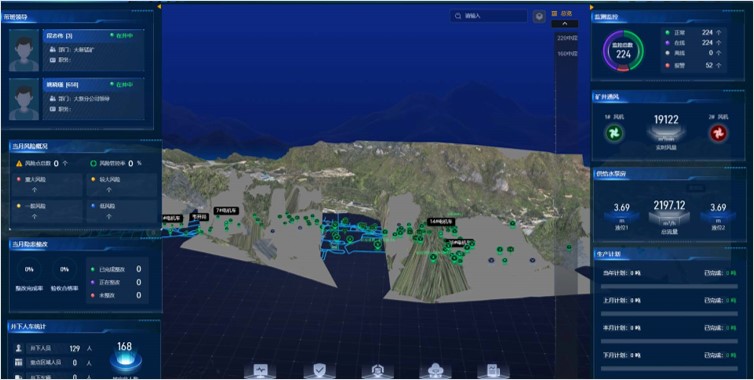Click the 重大风险 risk card

pos(47,184)
